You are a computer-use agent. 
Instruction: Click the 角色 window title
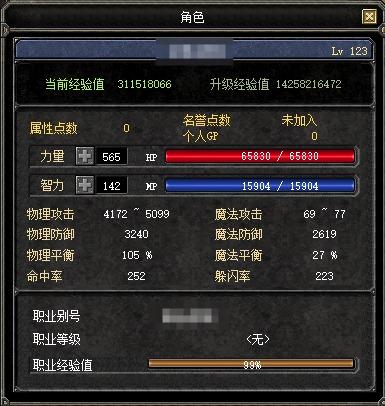click(192, 17)
